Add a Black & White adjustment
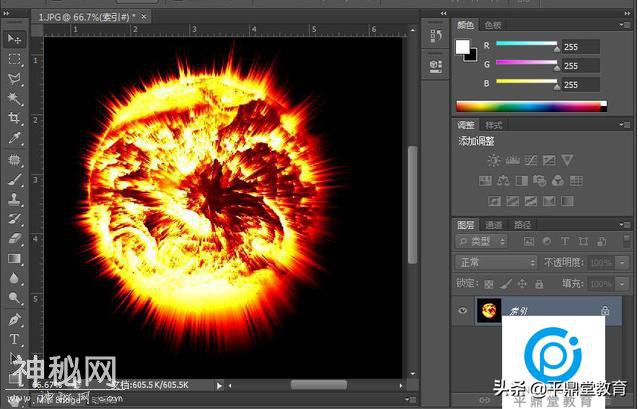Image resolution: width=640 pixels, height=409 pixels. pos(522,180)
